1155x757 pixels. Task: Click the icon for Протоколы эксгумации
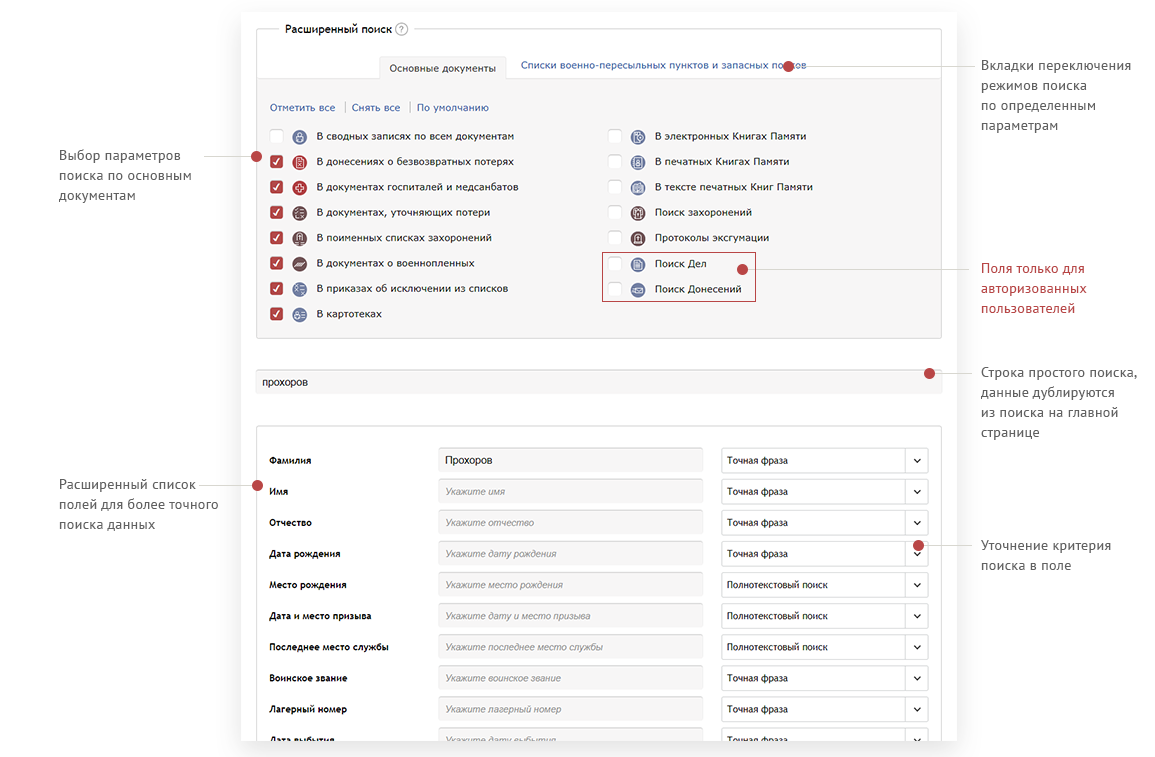(638, 239)
